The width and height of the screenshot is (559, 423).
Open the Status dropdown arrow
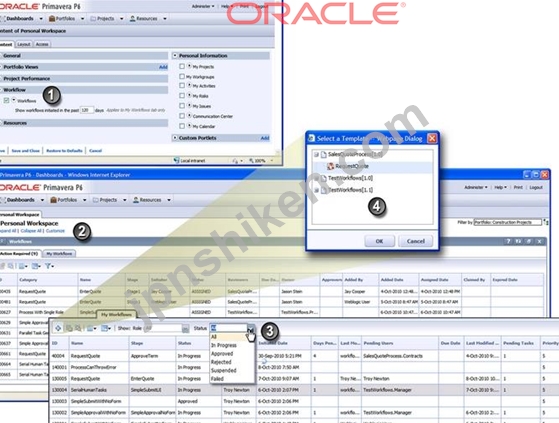251,328
